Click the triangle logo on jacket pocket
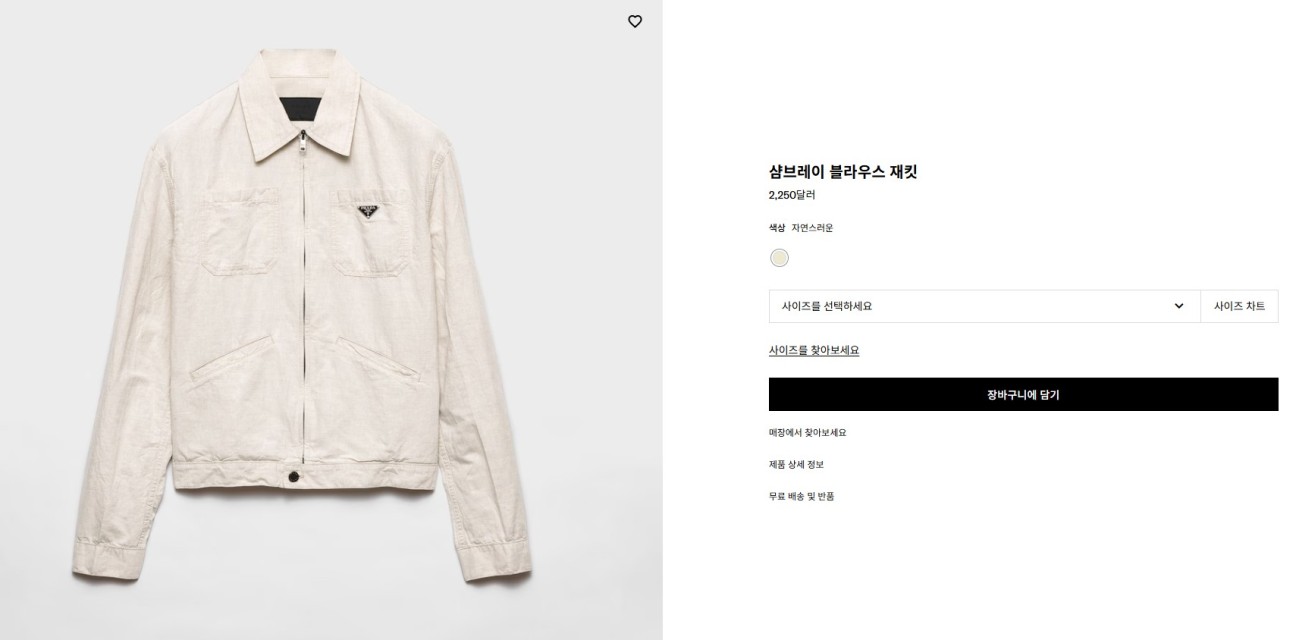 pos(369,212)
